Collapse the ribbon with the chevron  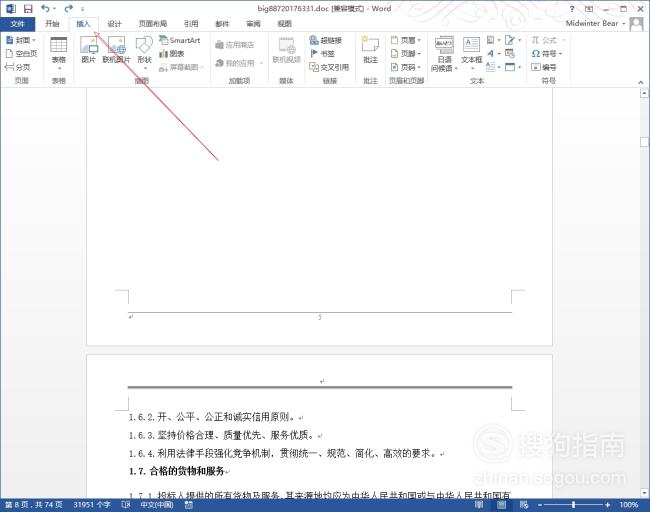coord(641,83)
